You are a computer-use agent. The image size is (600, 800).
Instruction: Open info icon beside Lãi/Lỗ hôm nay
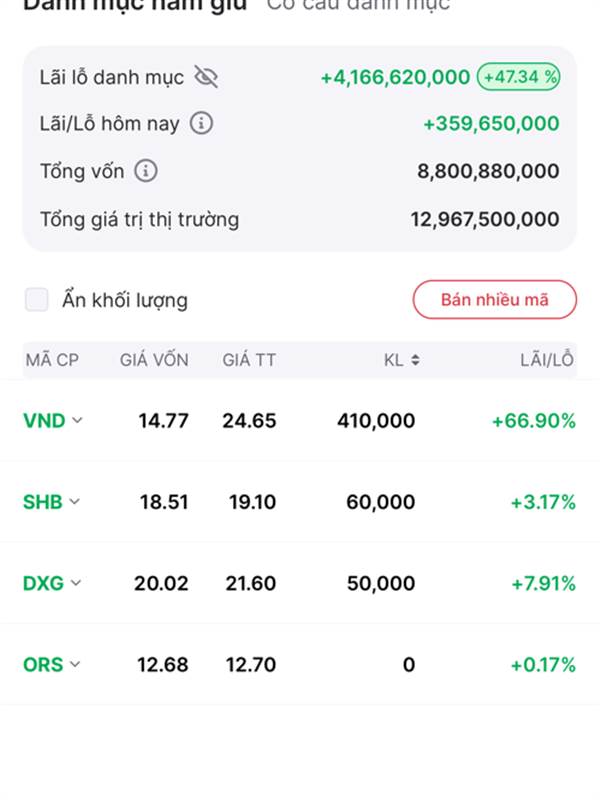tap(202, 123)
